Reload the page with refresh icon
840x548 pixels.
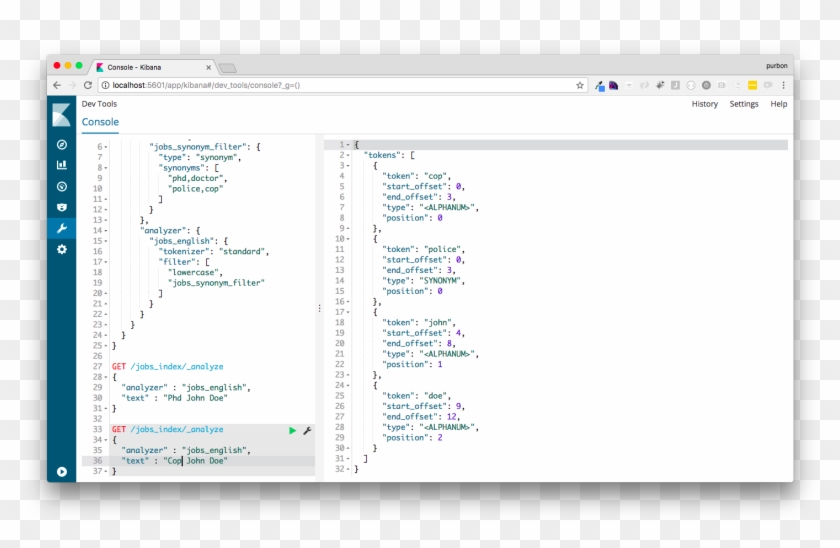[88, 85]
